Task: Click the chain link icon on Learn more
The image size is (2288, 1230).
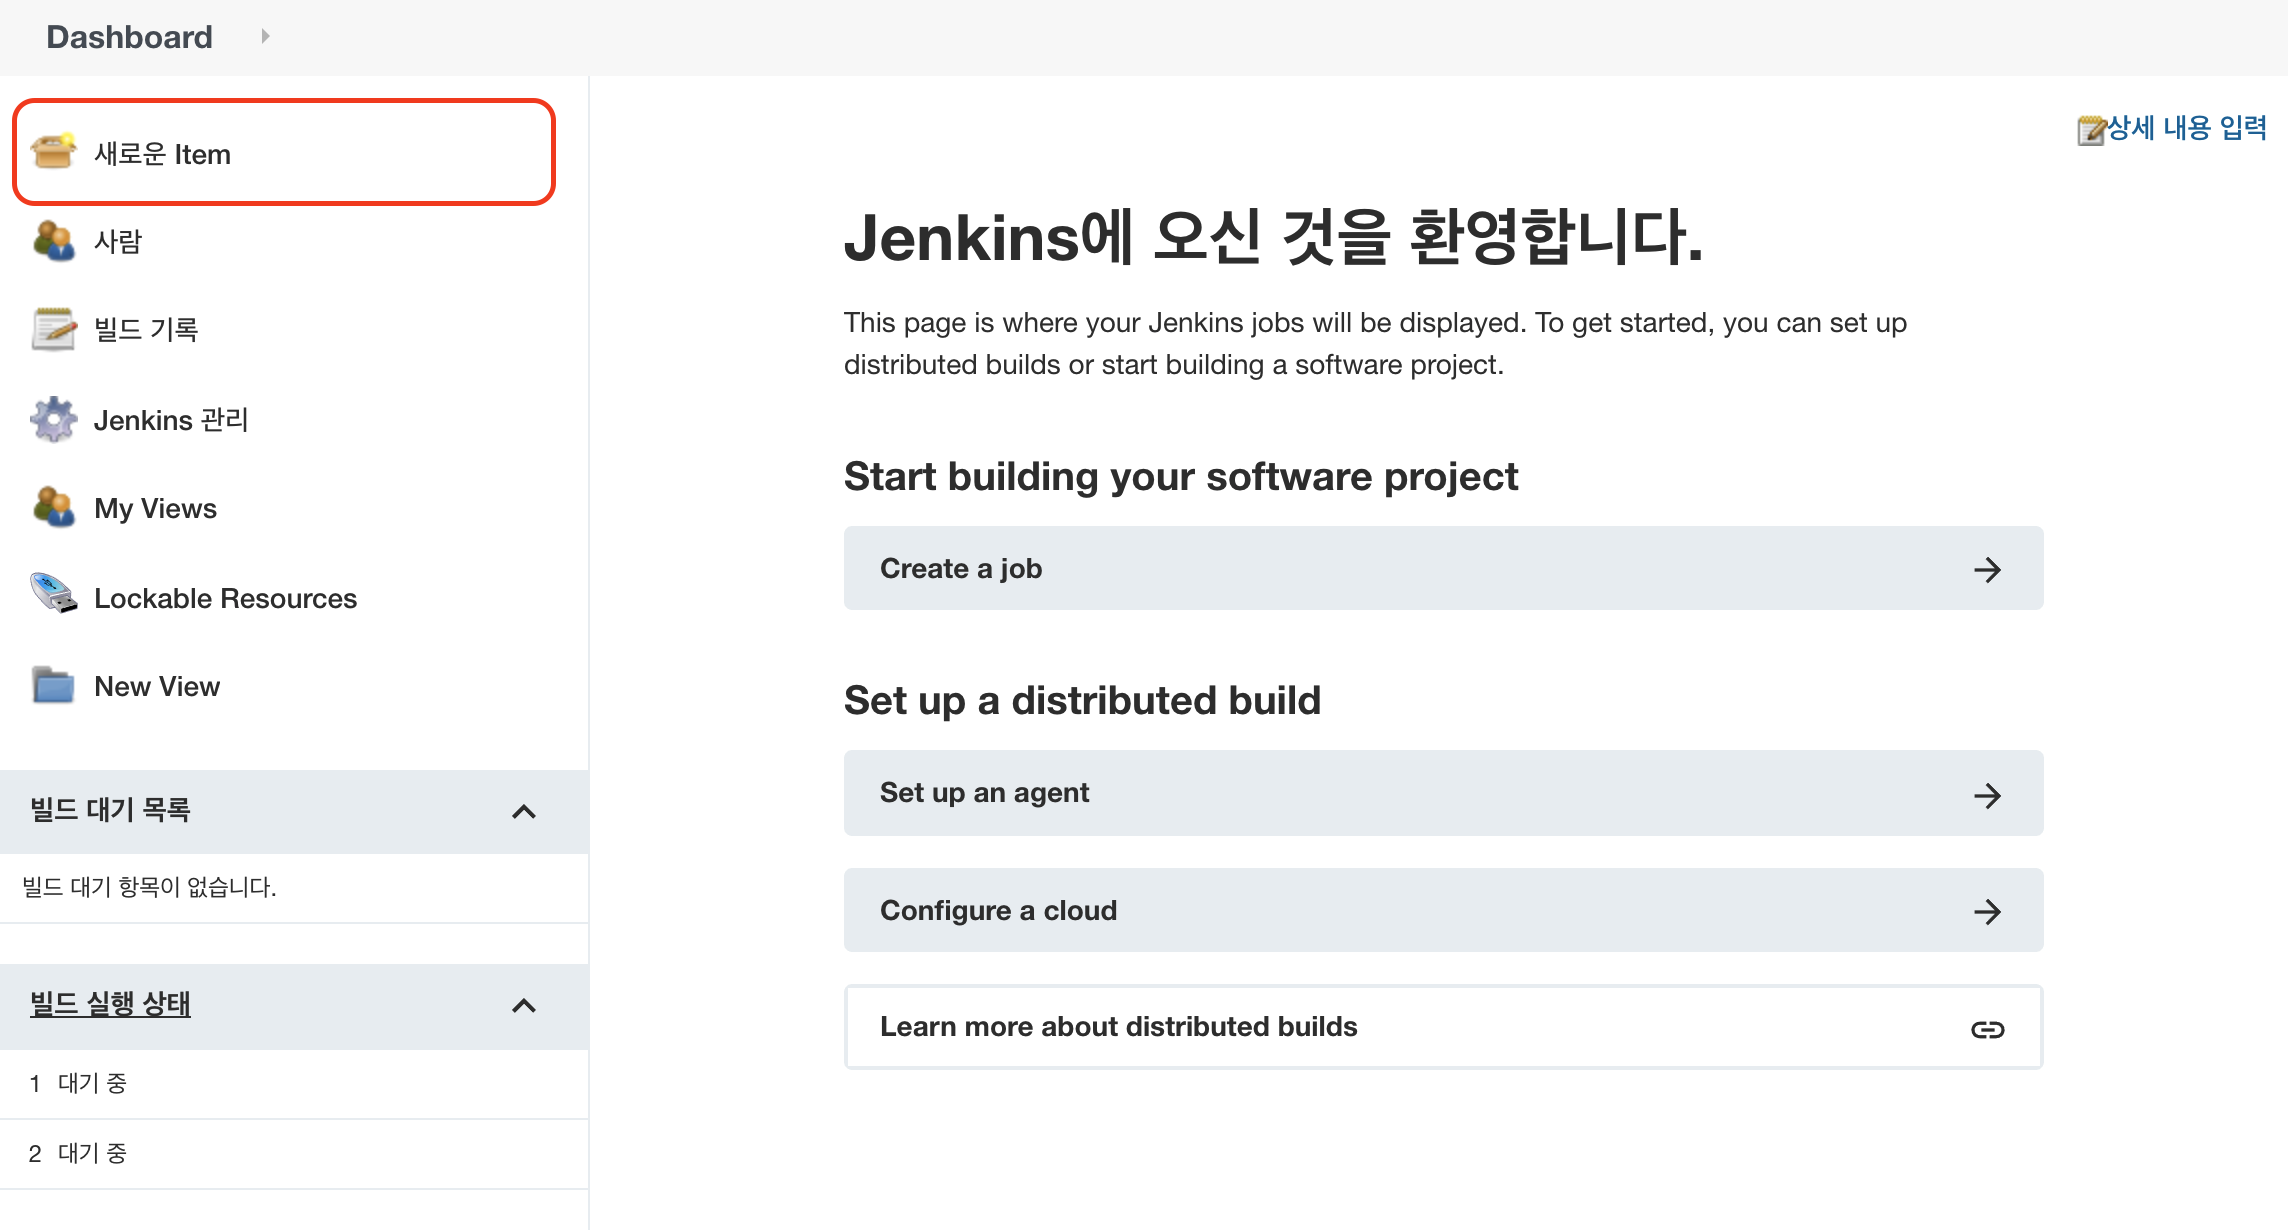Action: coord(1987,1029)
